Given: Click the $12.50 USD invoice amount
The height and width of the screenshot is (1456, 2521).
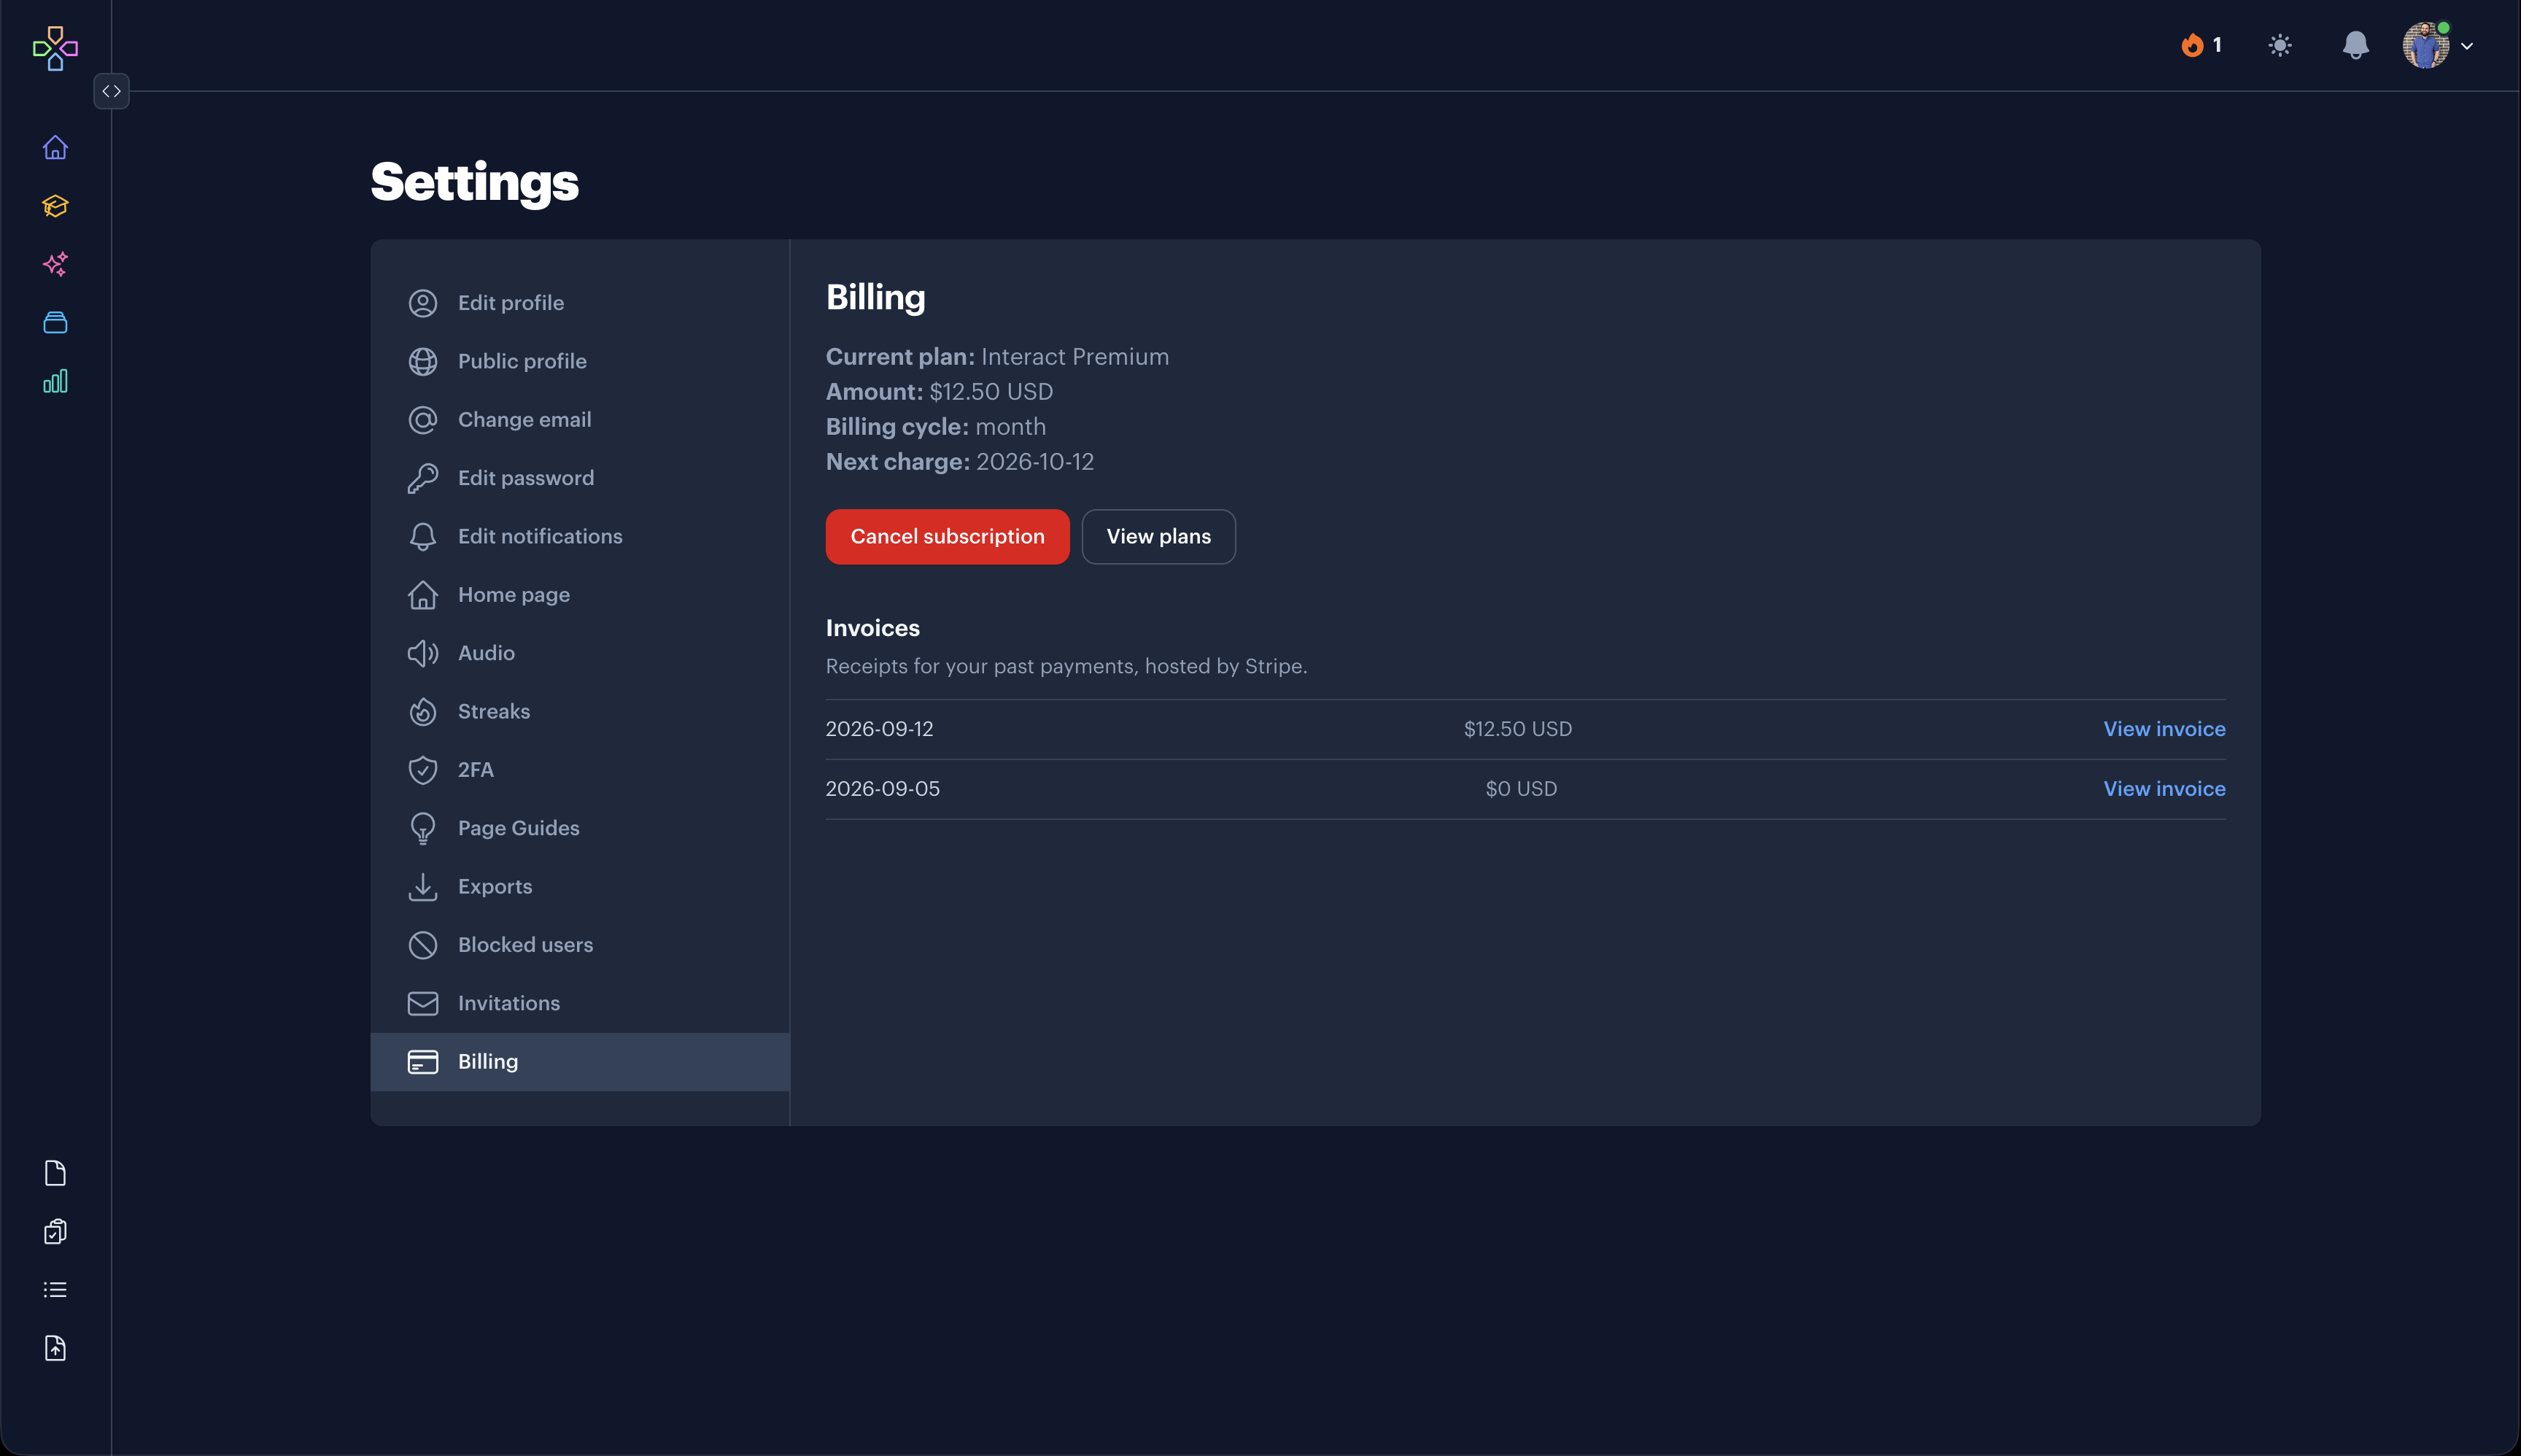Looking at the screenshot, I should (1518, 729).
